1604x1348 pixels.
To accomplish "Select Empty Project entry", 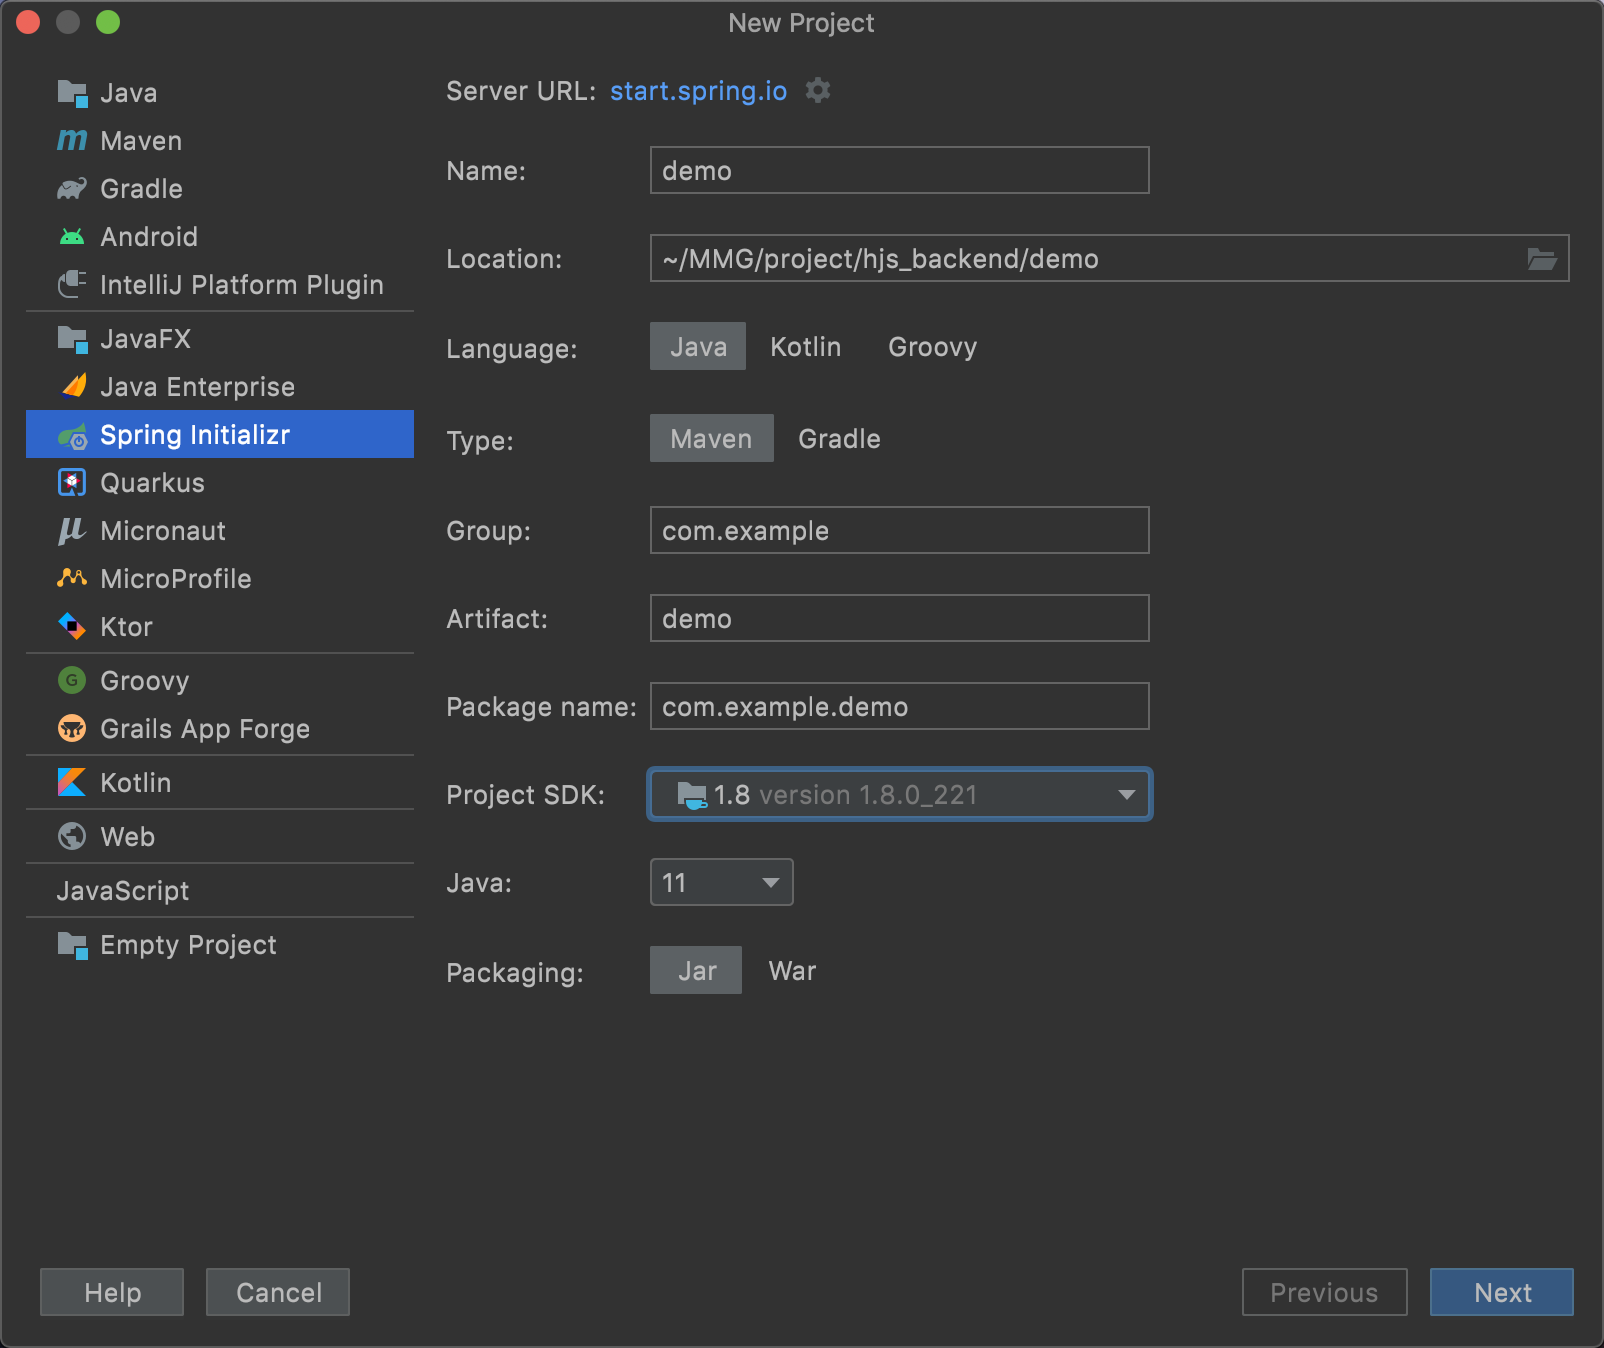I will 220,945.
